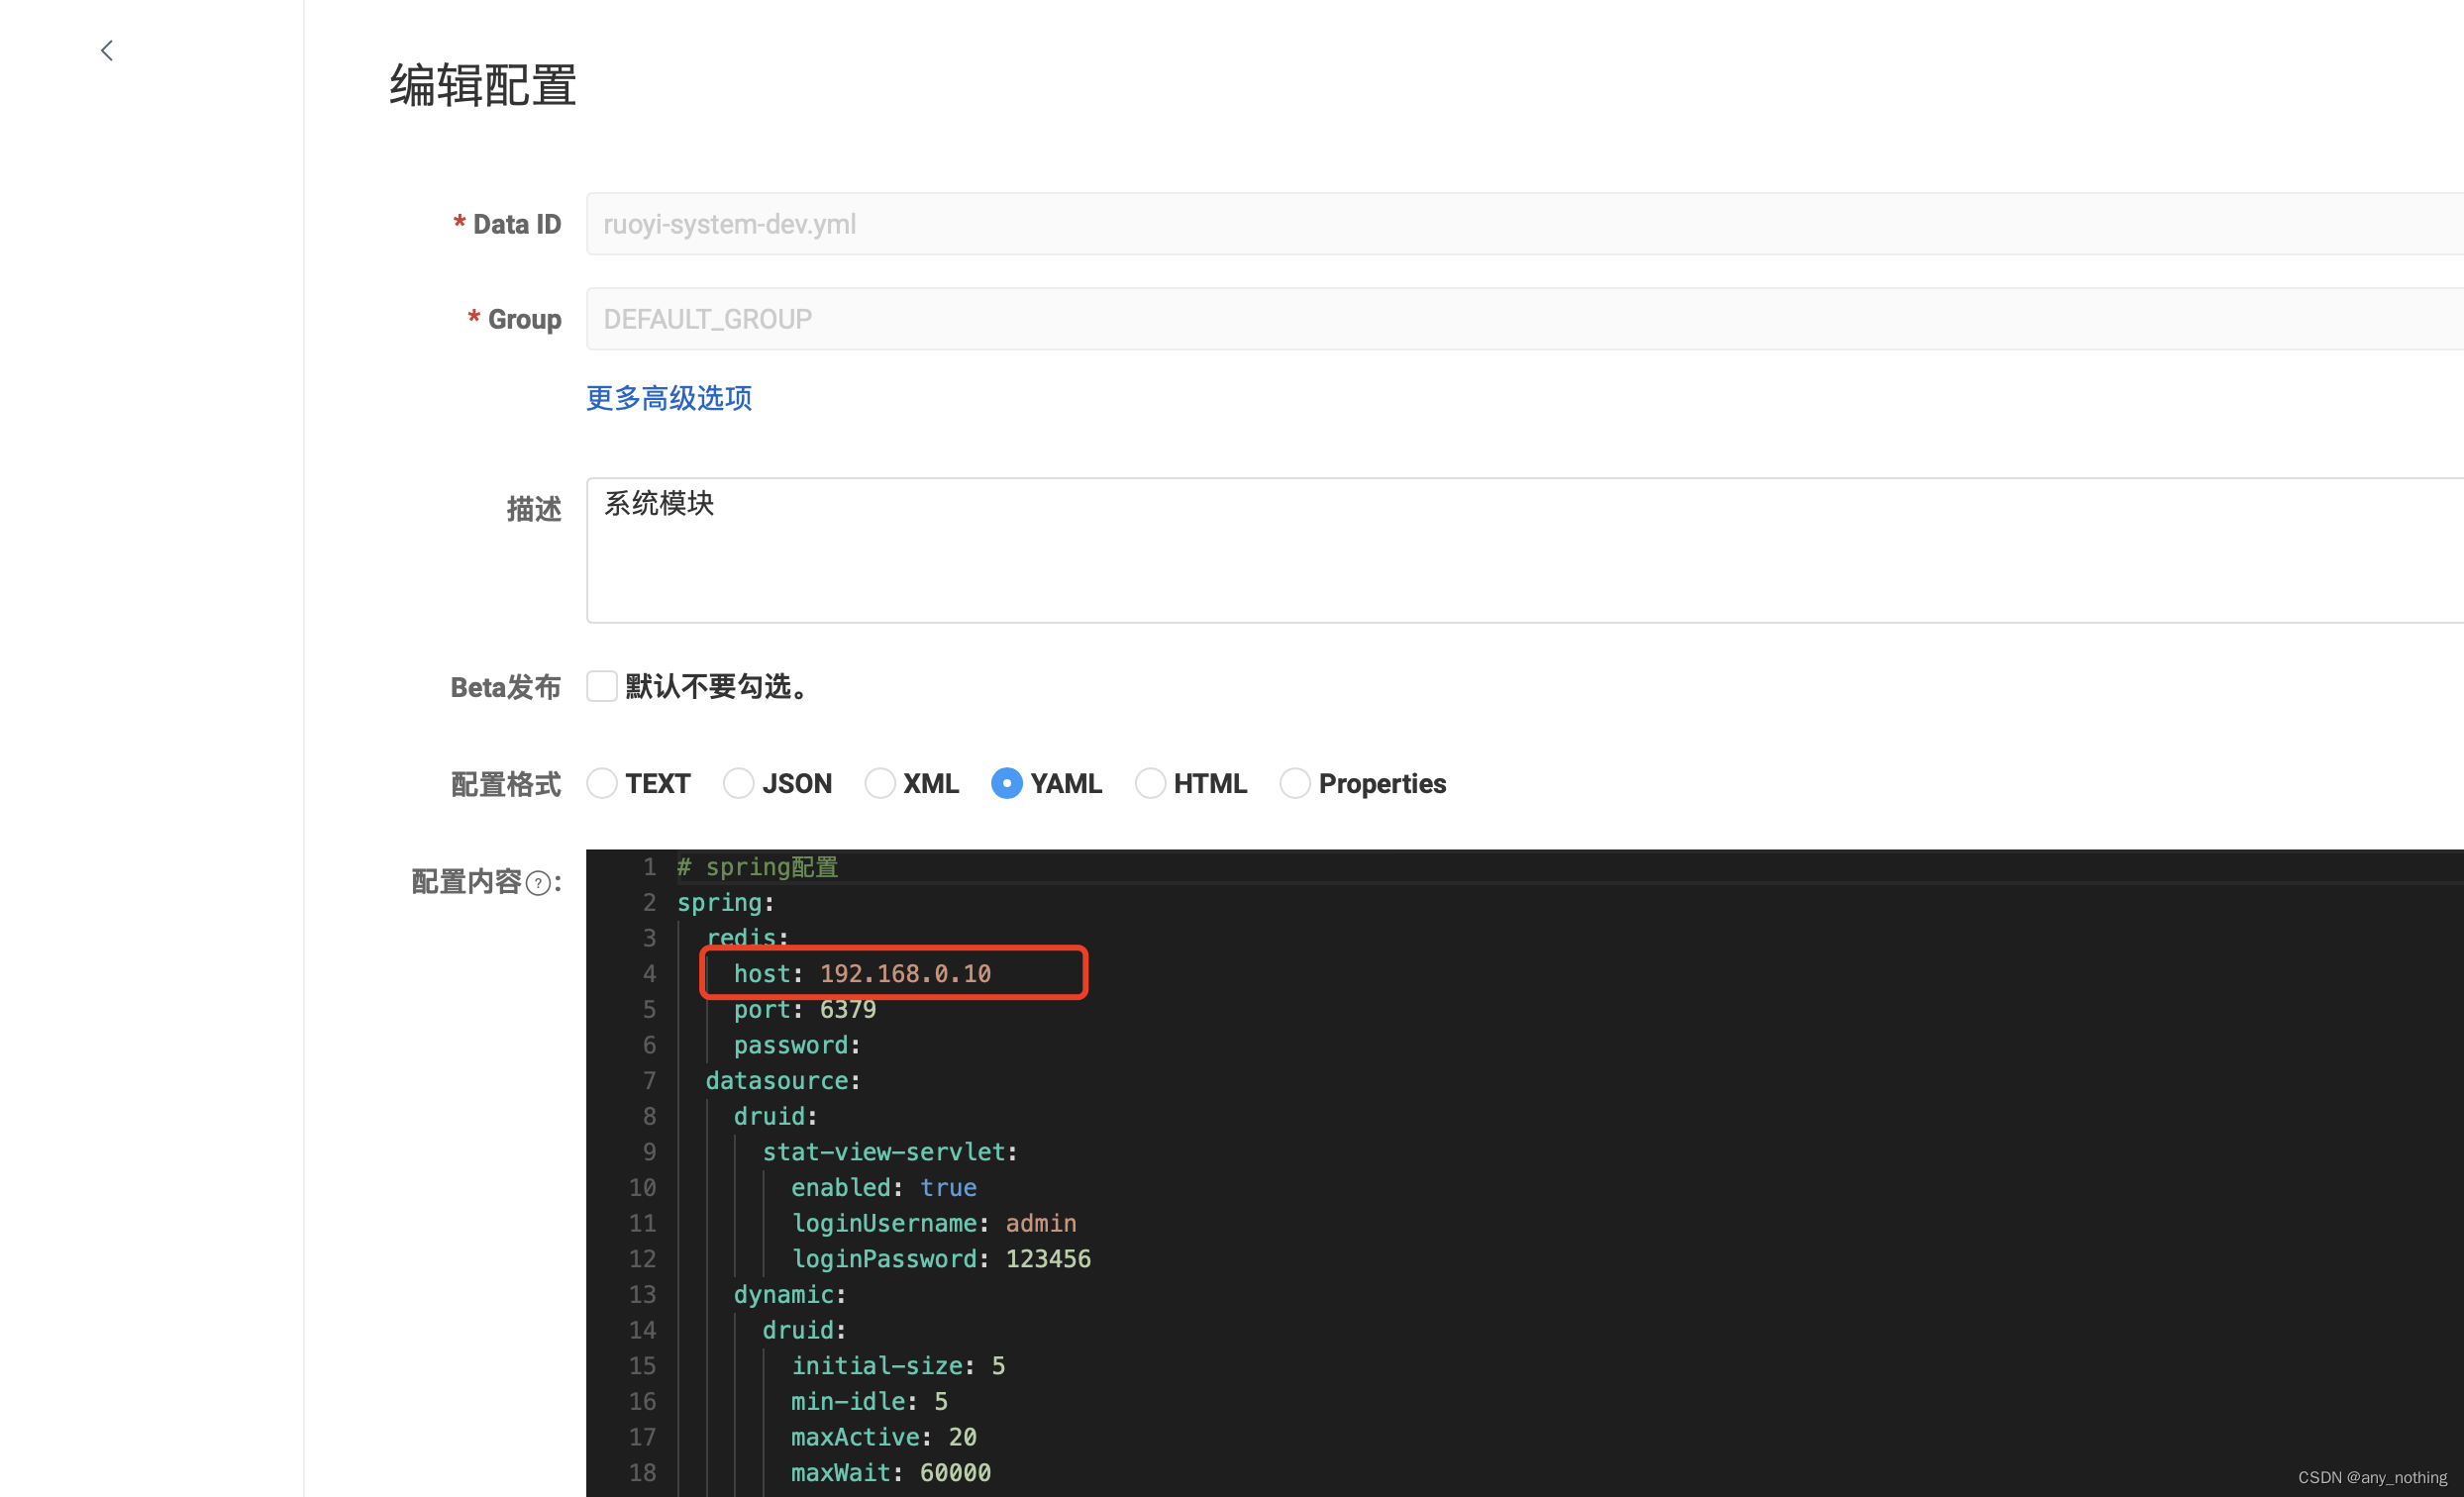Select the XML configuration format
Viewport: 2464px width, 1497px height.
pyautogui.click(x=880, y=783)
